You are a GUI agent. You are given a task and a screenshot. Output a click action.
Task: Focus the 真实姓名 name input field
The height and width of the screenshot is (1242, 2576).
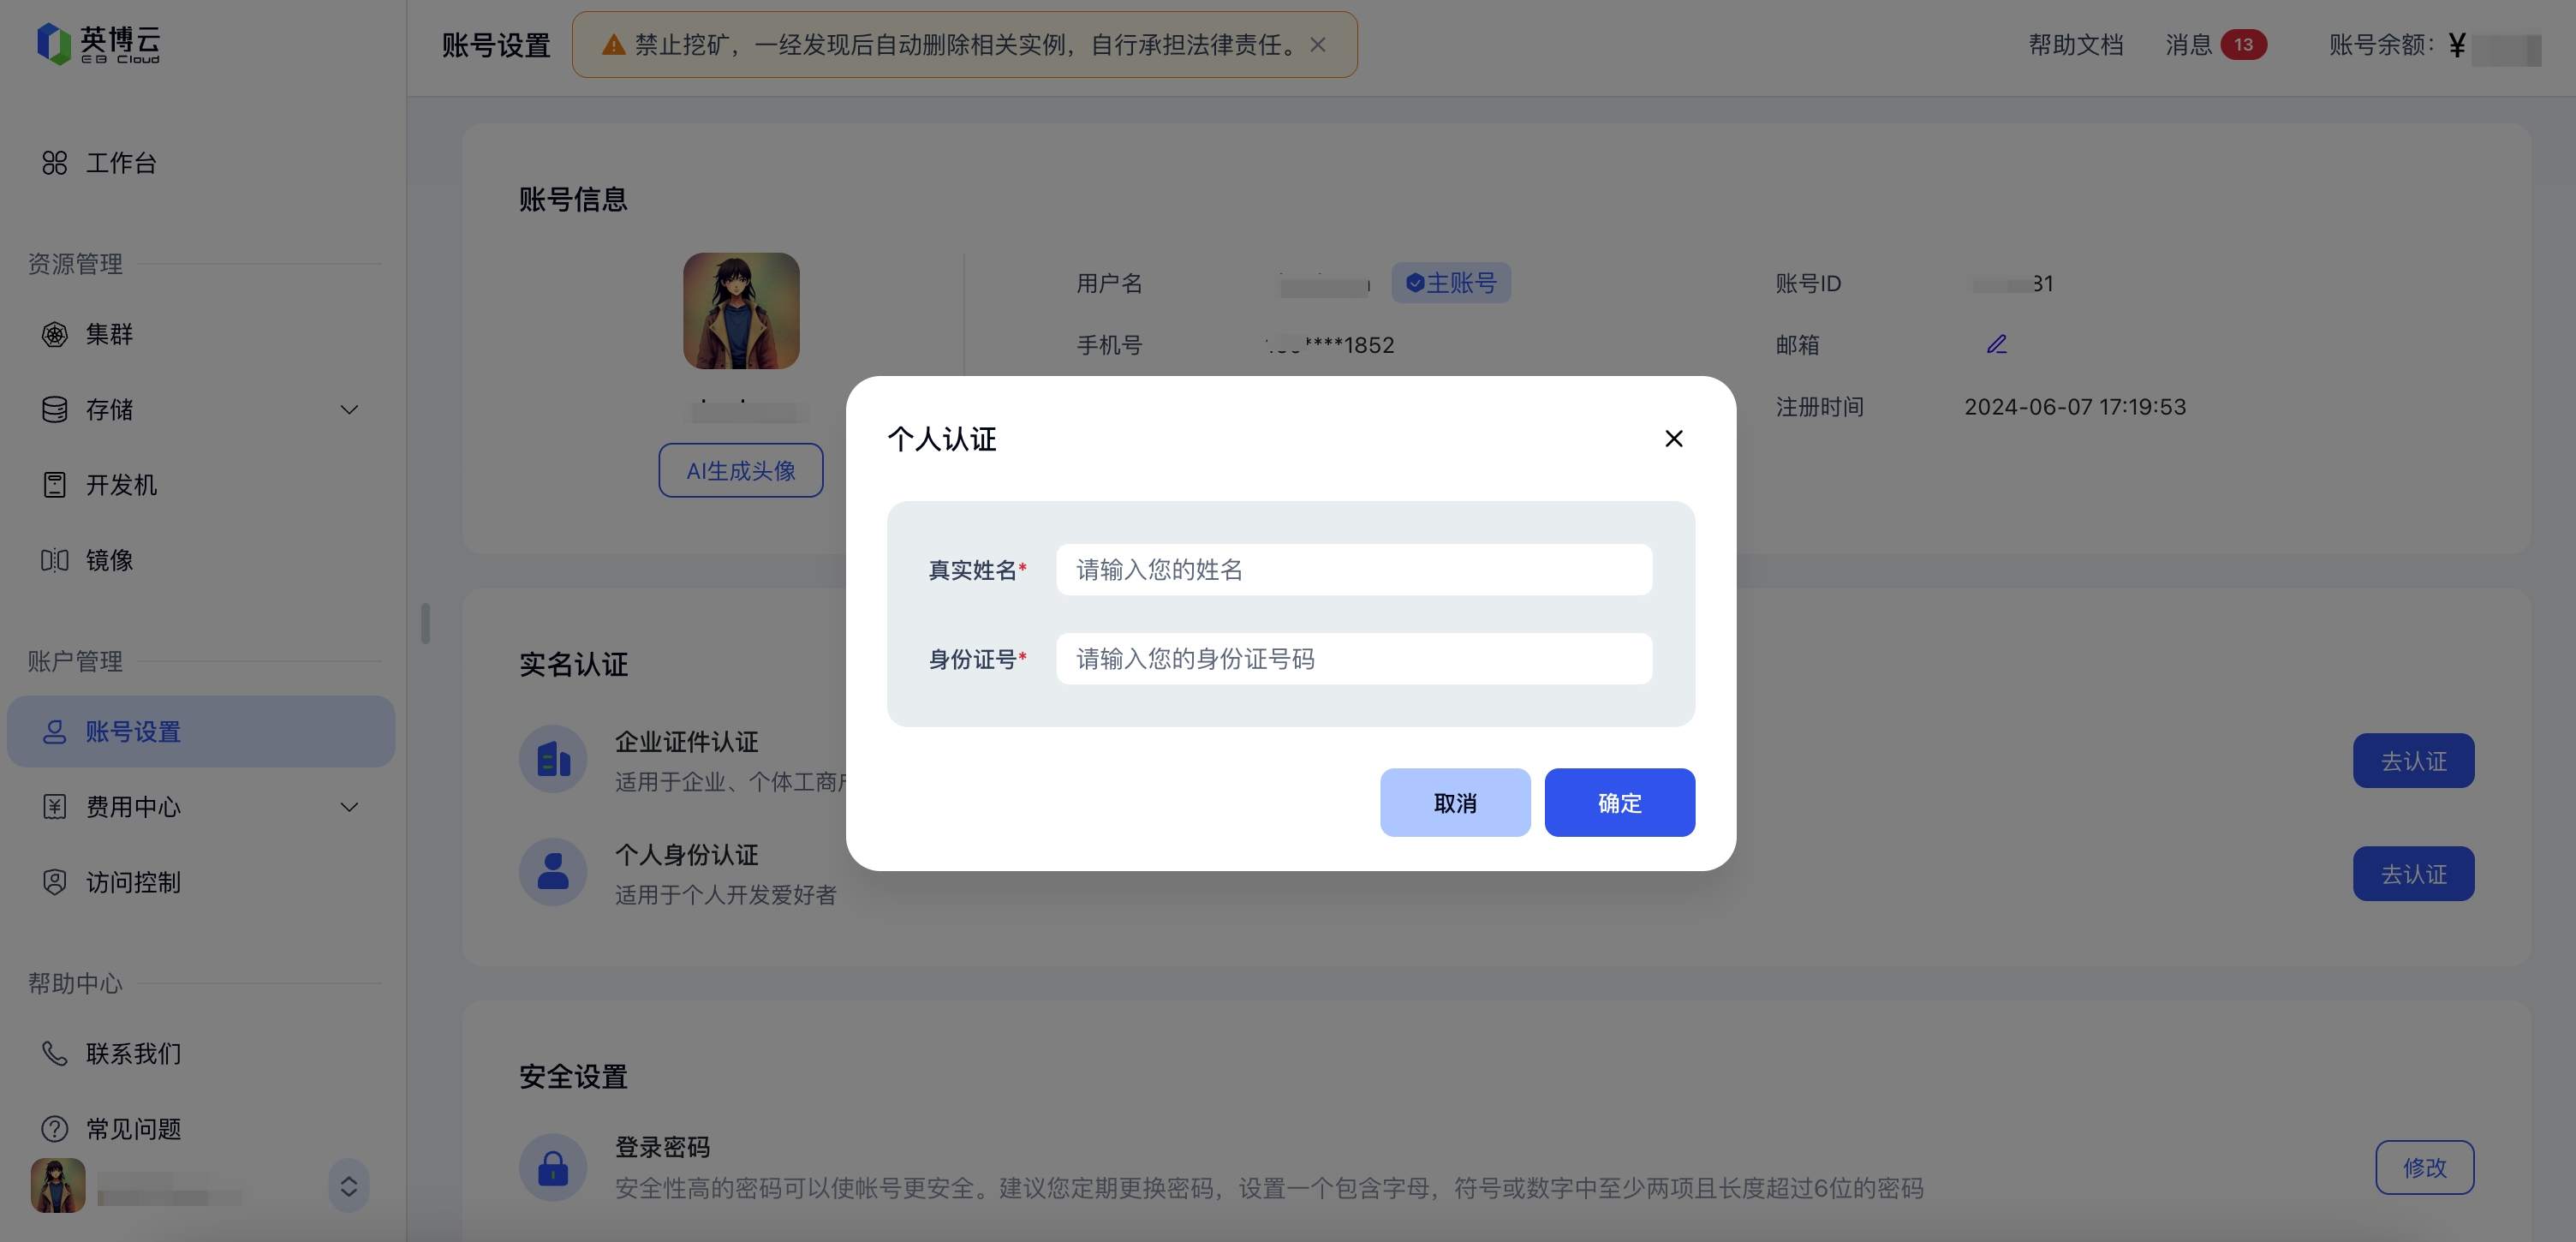pyautogui.click(x=1352, y=569)
